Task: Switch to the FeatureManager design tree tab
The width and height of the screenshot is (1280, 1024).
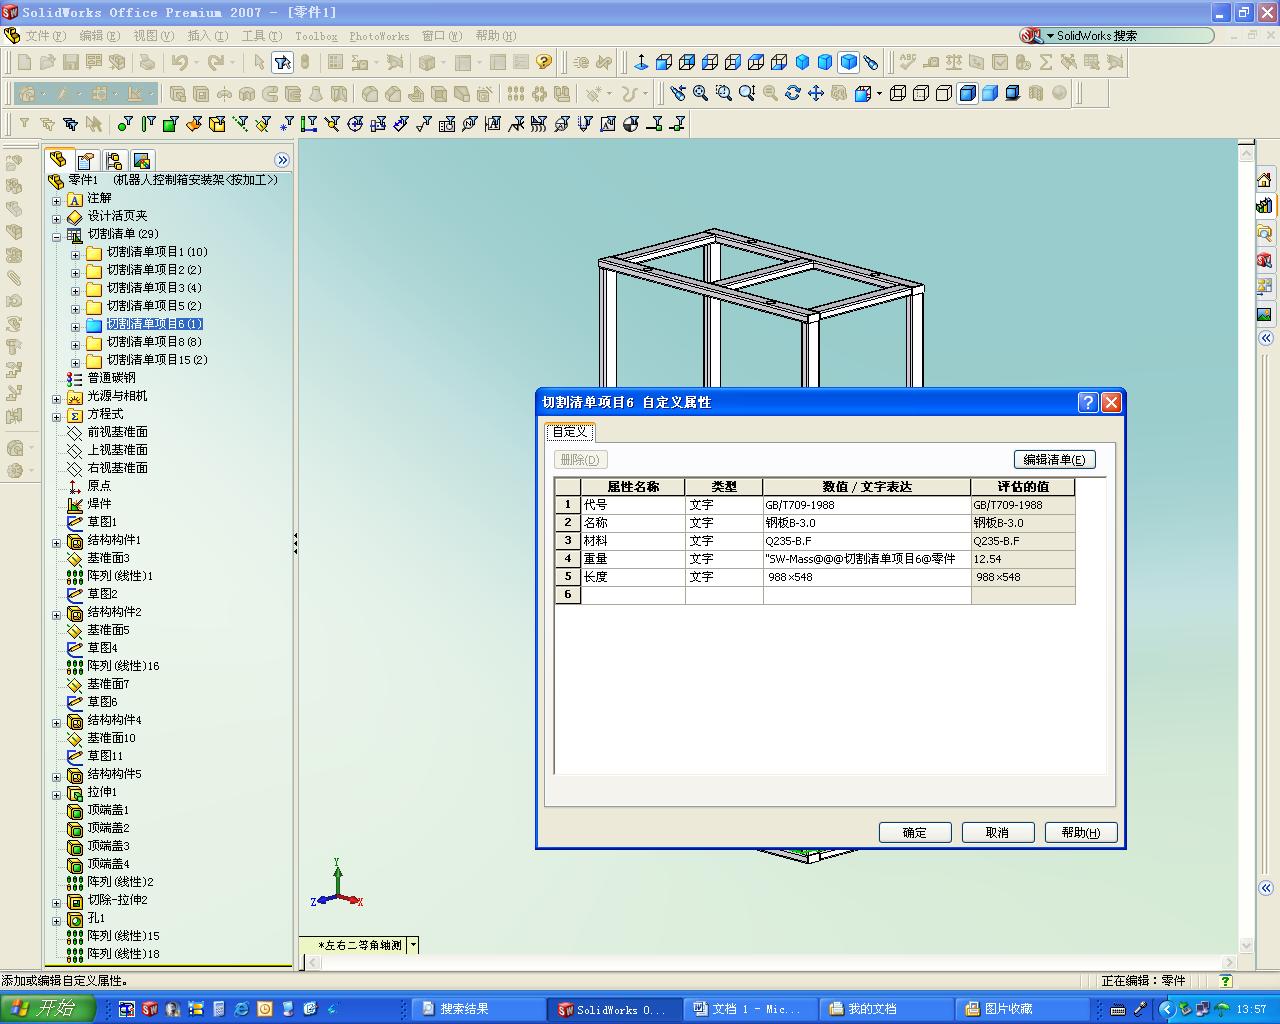Action: click(58, 160)
